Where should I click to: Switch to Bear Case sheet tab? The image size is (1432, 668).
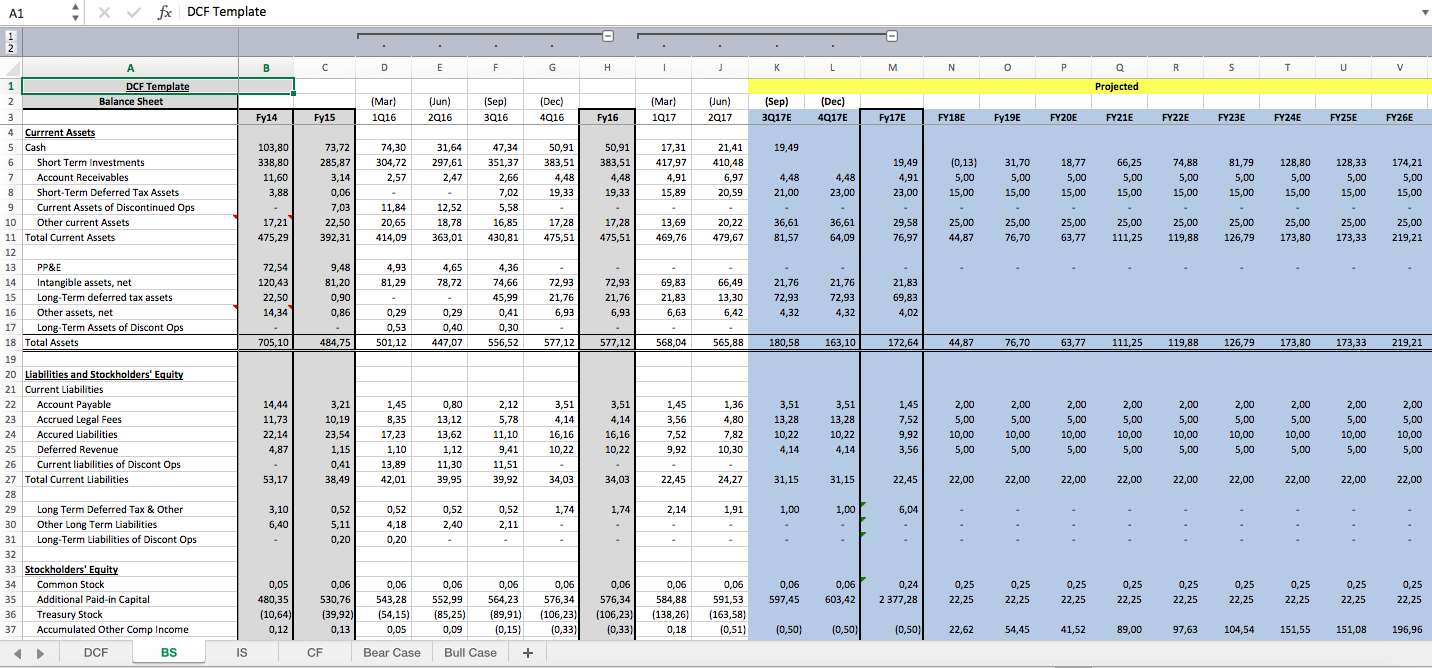click(x=392, y=653)
